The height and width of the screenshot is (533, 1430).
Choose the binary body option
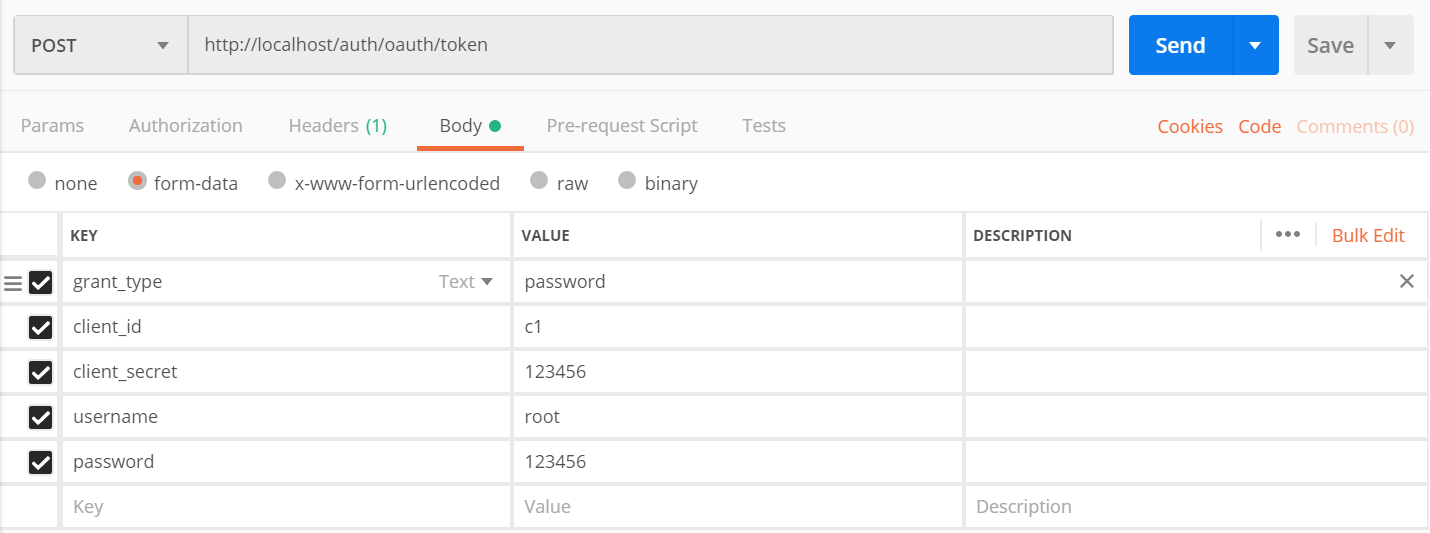click(x=627, y=182)
